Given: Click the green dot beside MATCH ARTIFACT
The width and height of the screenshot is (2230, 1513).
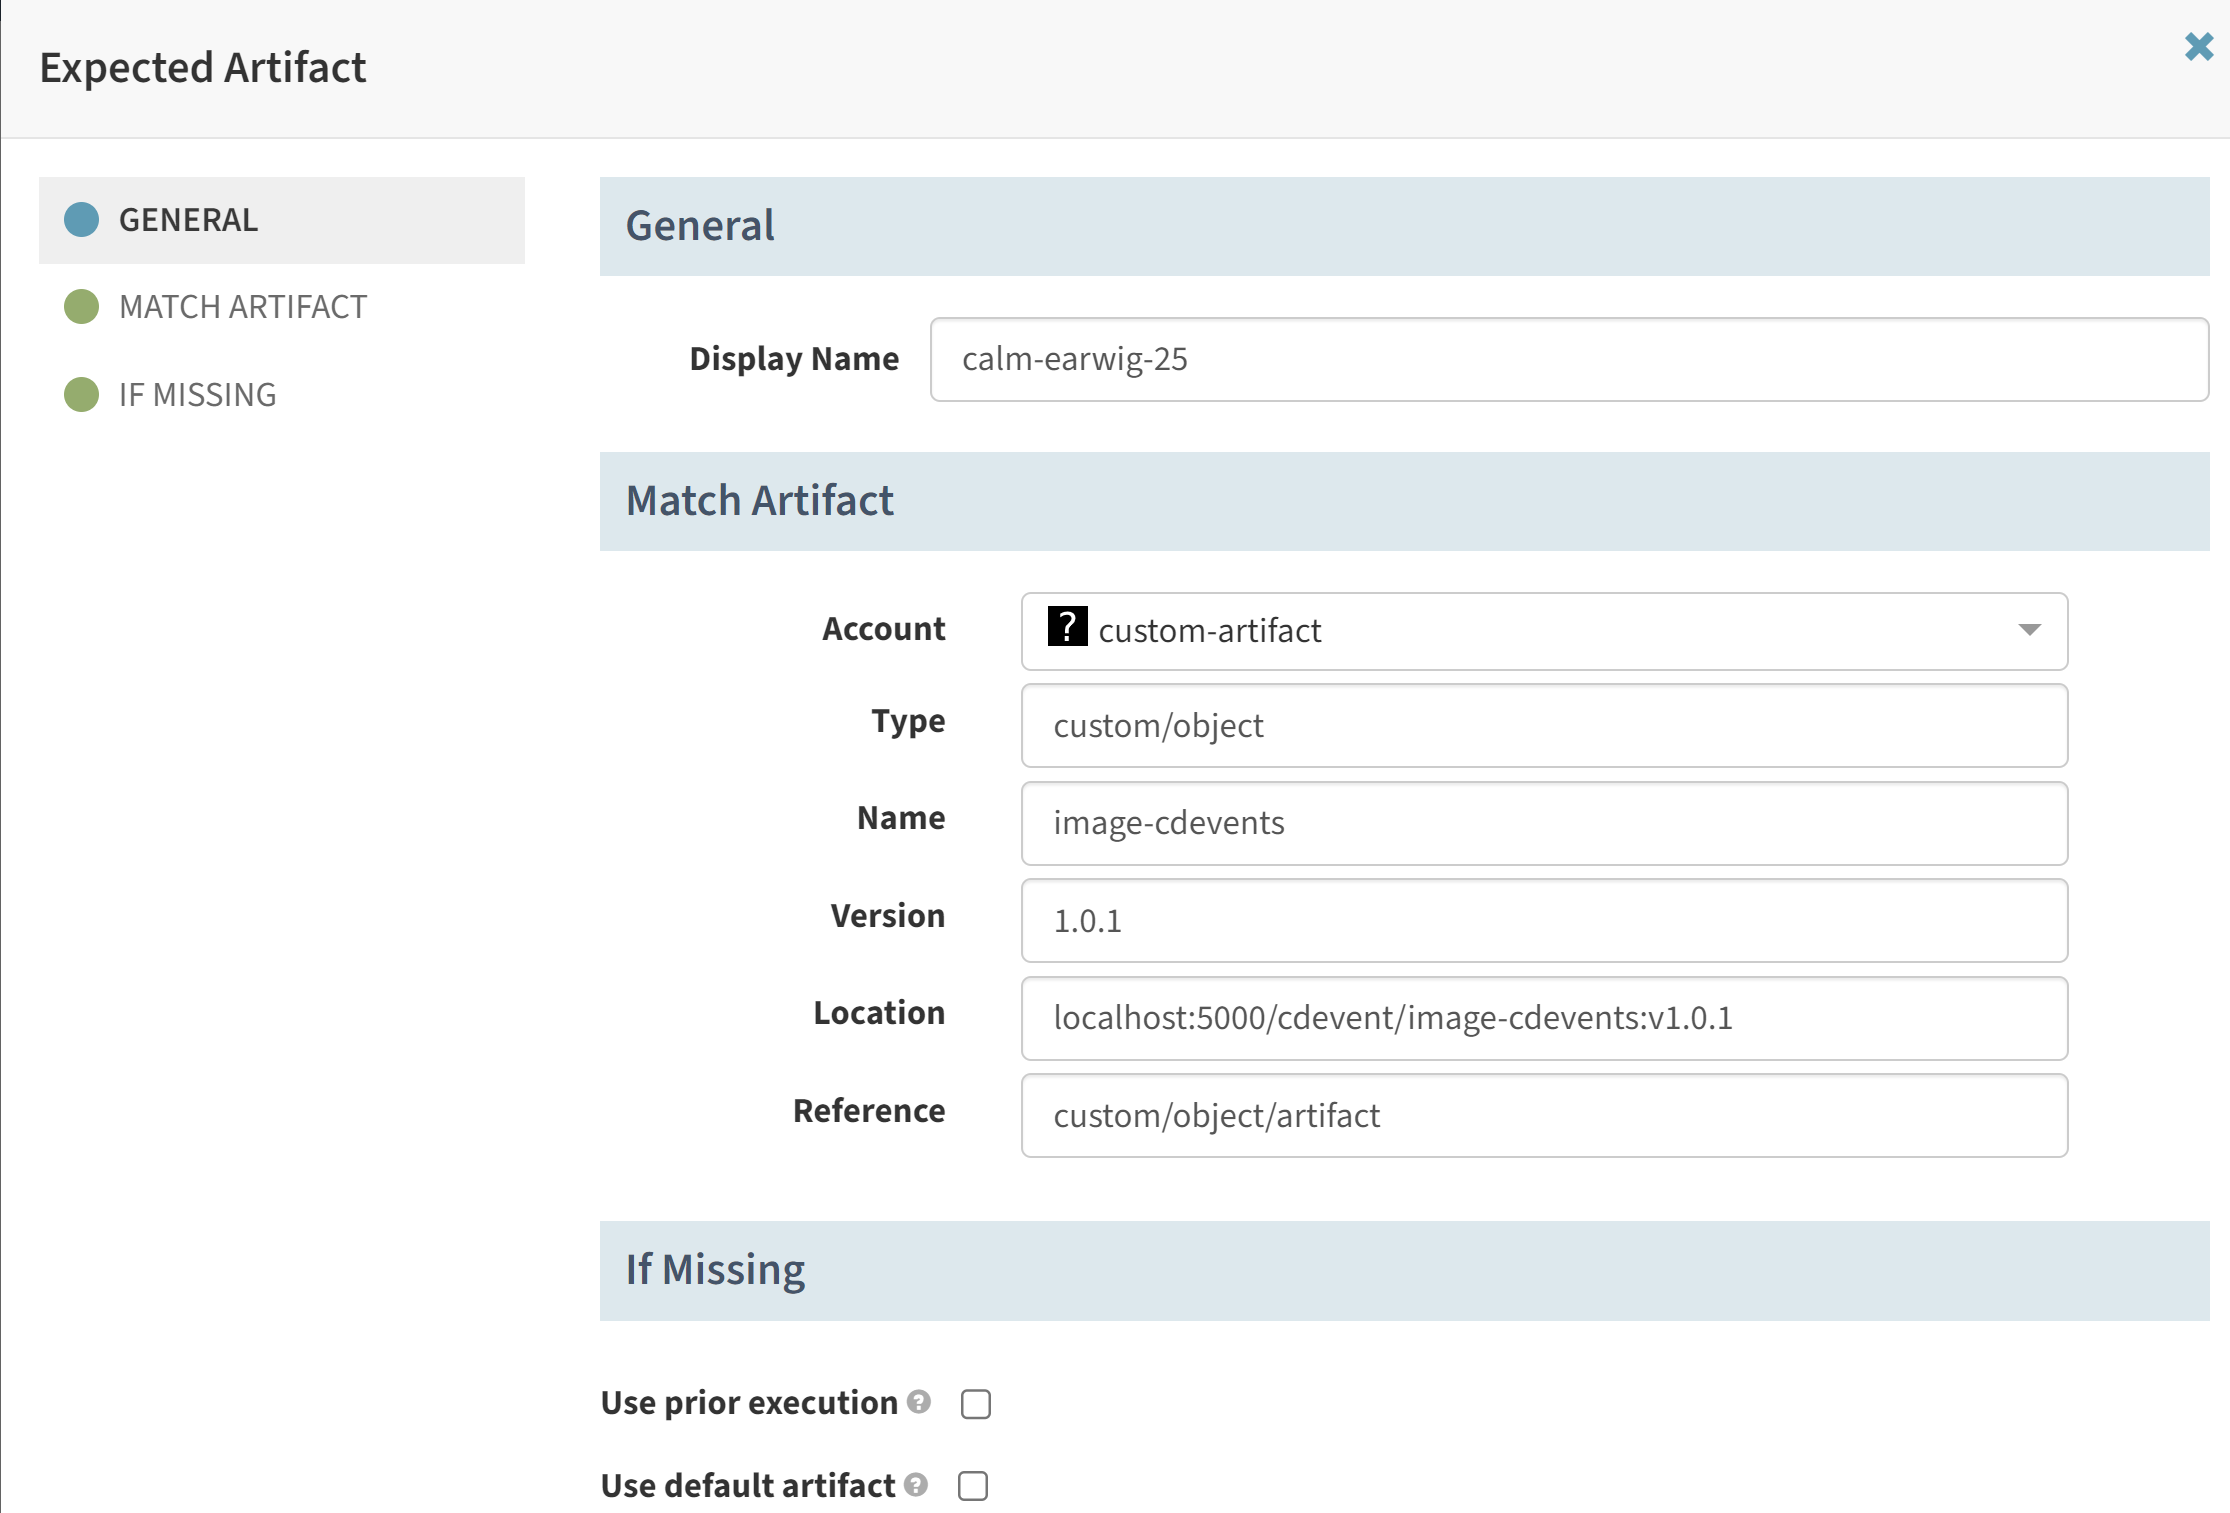Looking at the screenshot, I should click(81, 306).
